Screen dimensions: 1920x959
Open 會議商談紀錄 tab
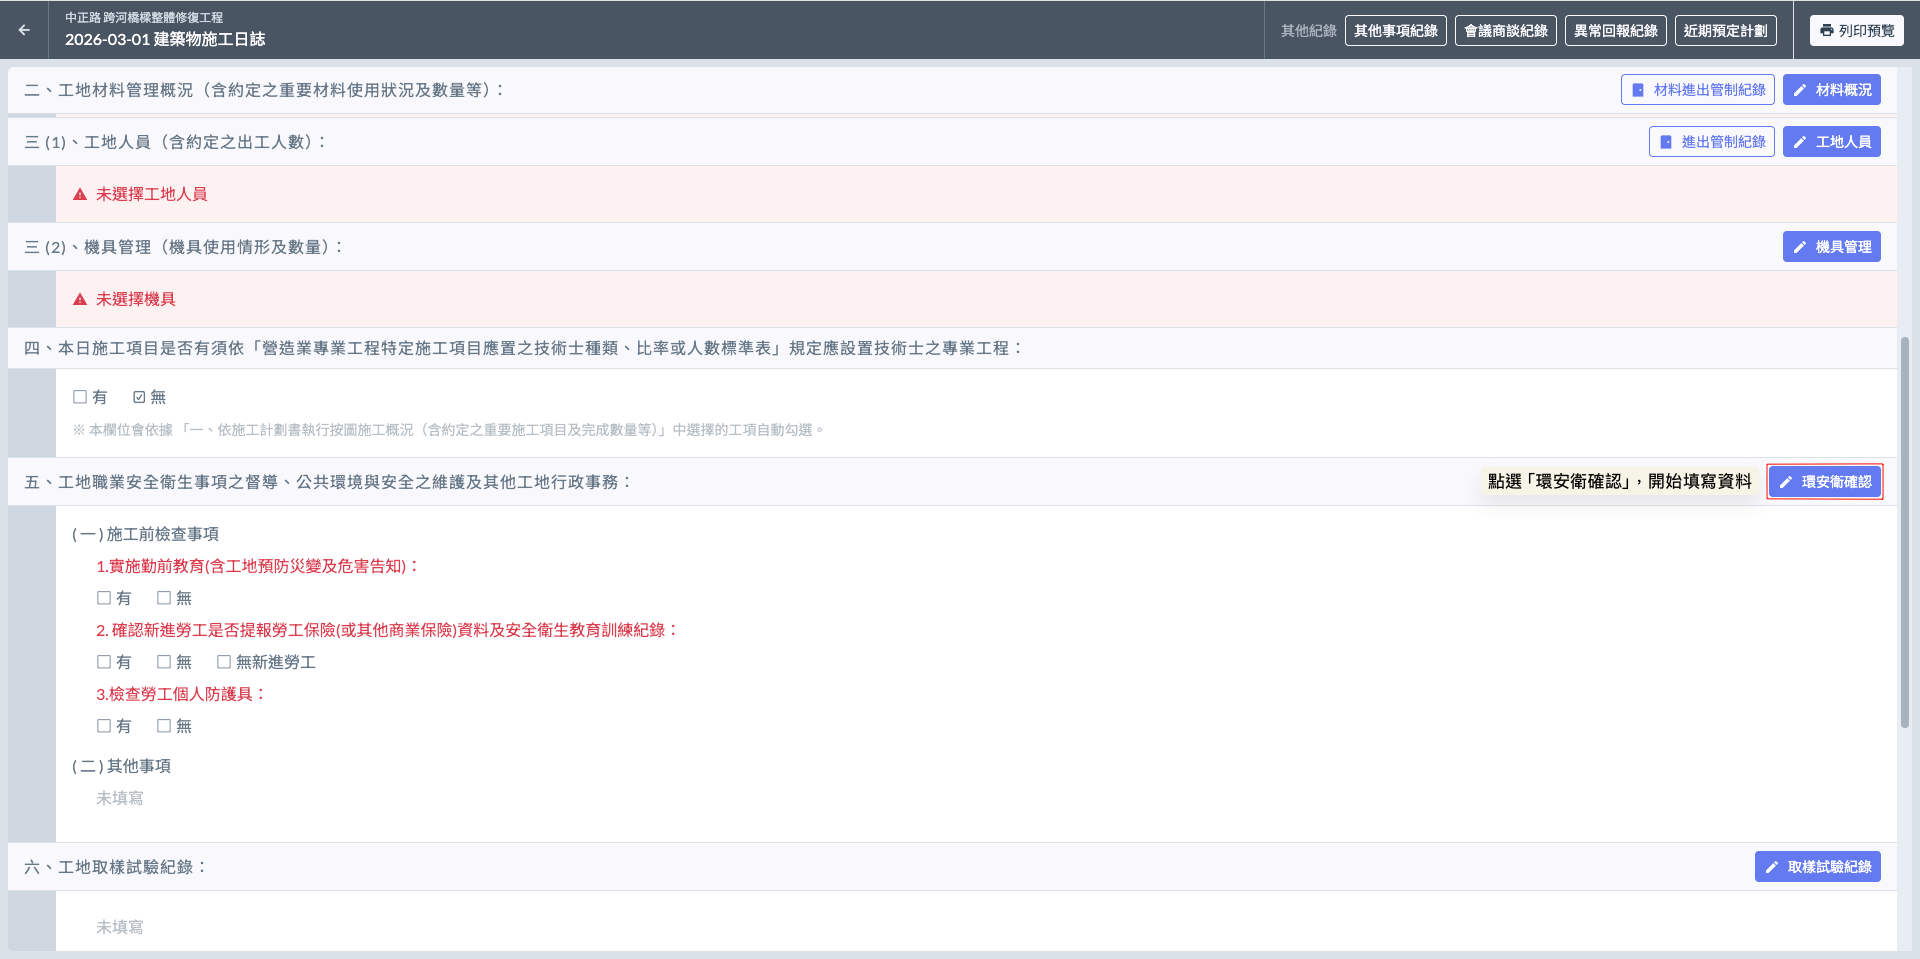pos(1505,31)
